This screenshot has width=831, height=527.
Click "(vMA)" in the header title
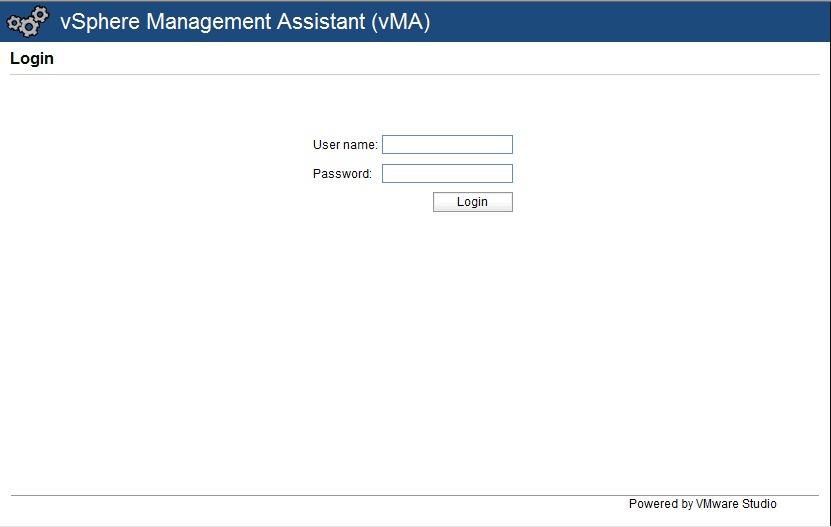pyautogui.click(x=399, y=21)
